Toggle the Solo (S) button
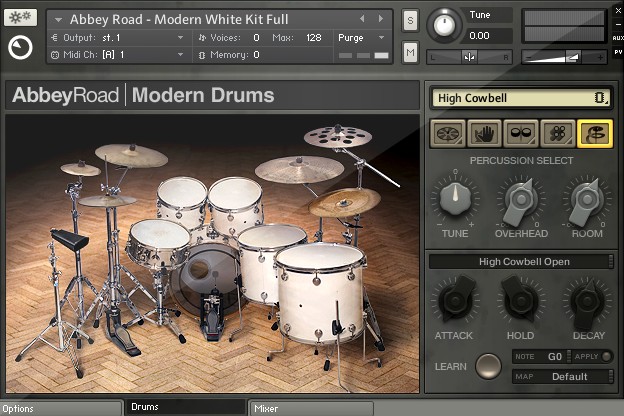624x416 pixels. pos(410,20)
